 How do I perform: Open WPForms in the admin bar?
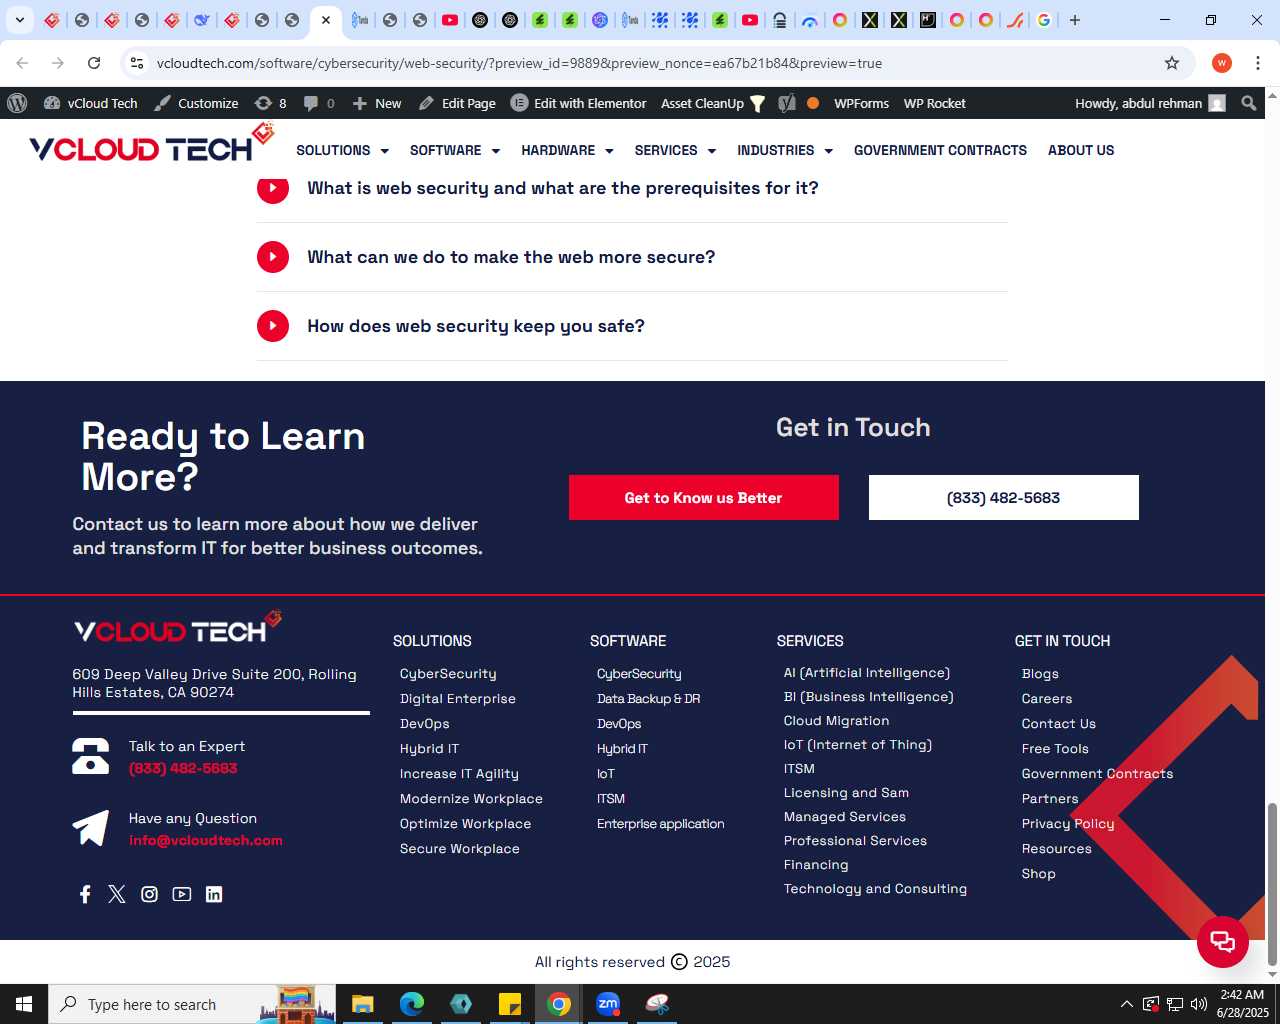tap(861, 103)
